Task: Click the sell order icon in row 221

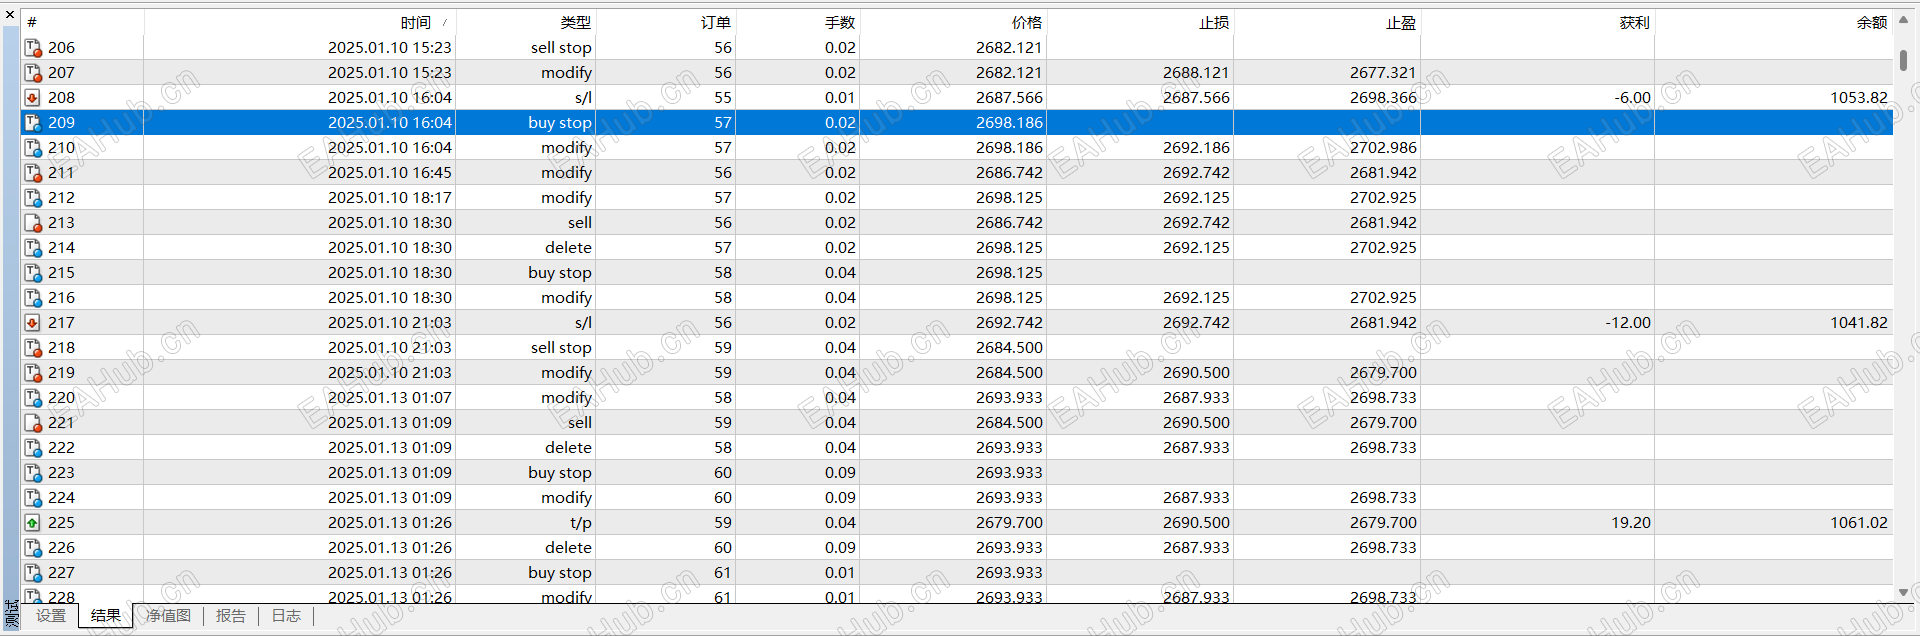Action: [33, 423]
